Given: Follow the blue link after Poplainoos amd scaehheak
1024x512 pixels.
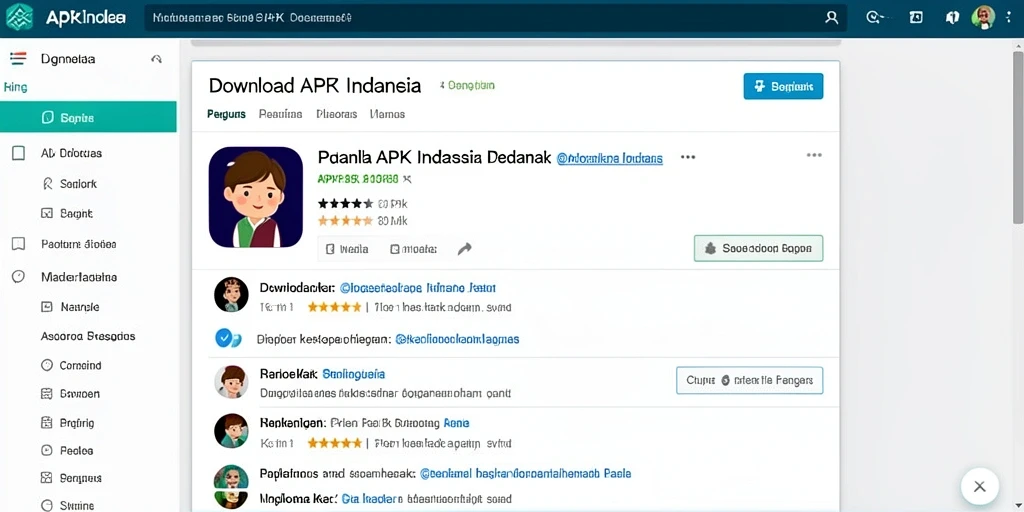Looking at the screenshot, I should click(x=526, y=473).
